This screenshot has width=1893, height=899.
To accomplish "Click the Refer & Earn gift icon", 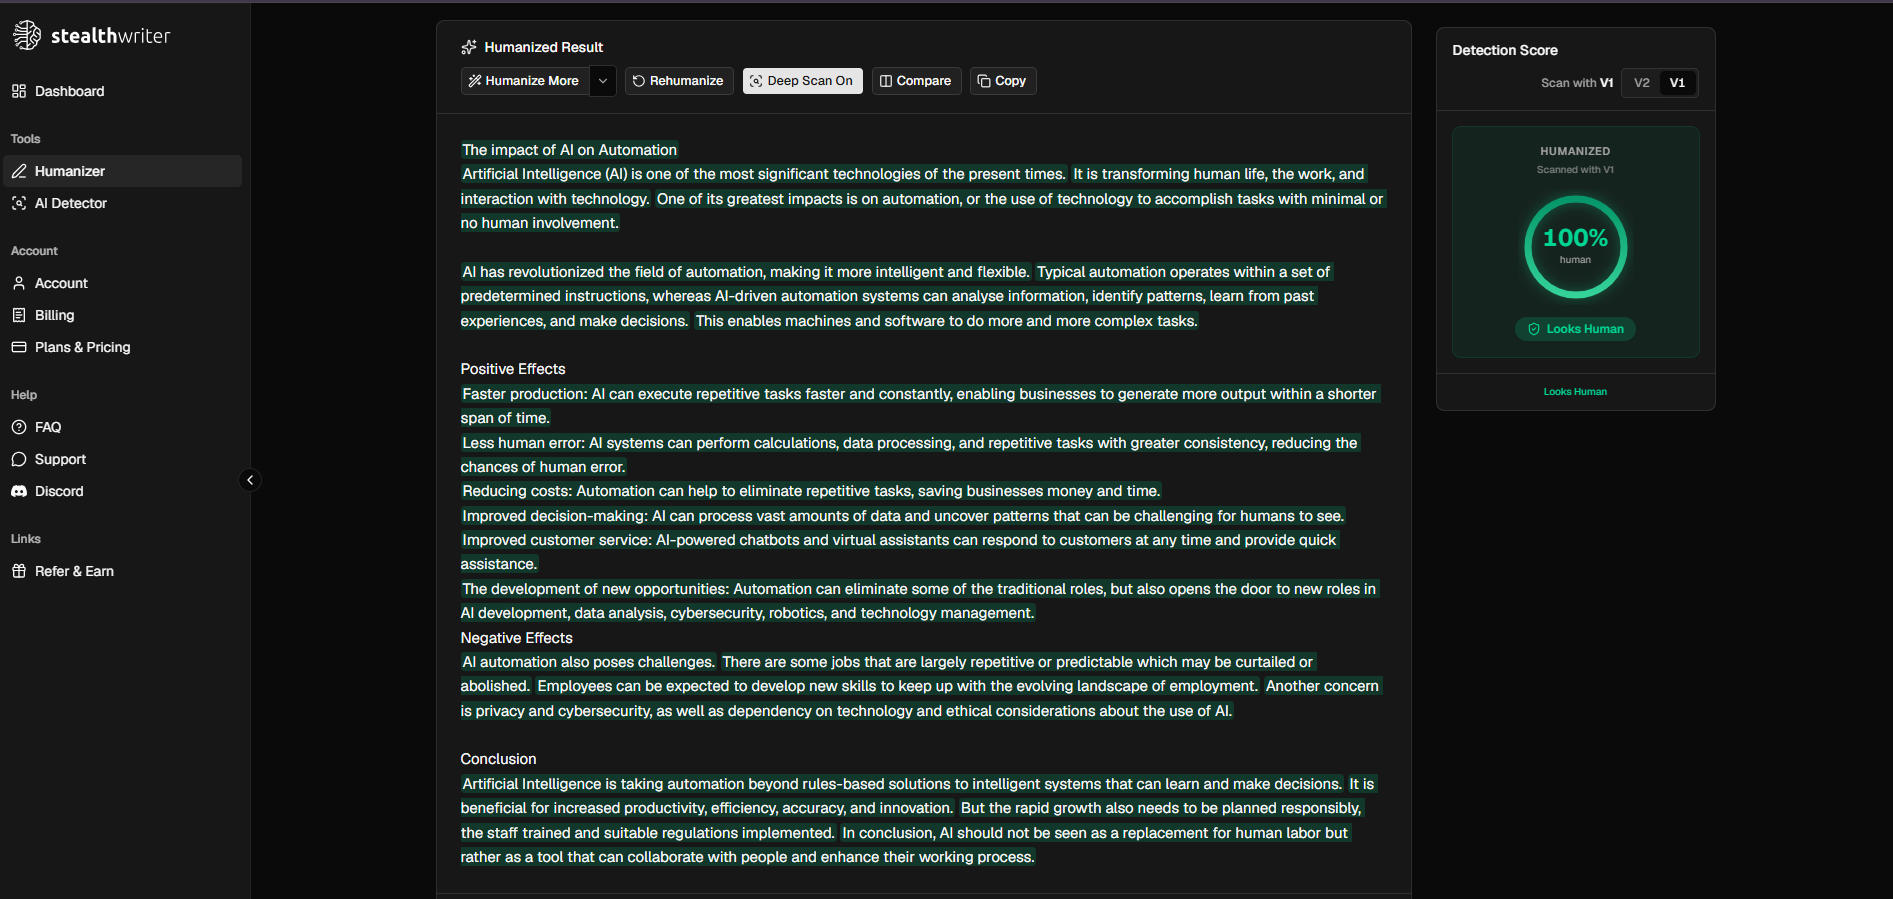I will coord(19,571).
